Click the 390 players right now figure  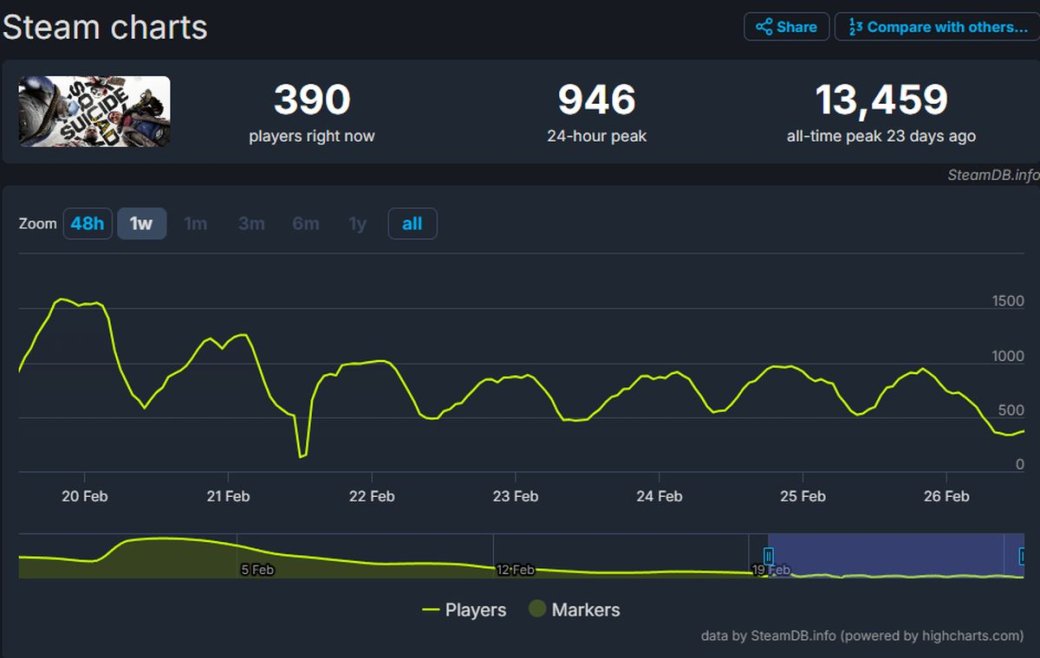312,100
